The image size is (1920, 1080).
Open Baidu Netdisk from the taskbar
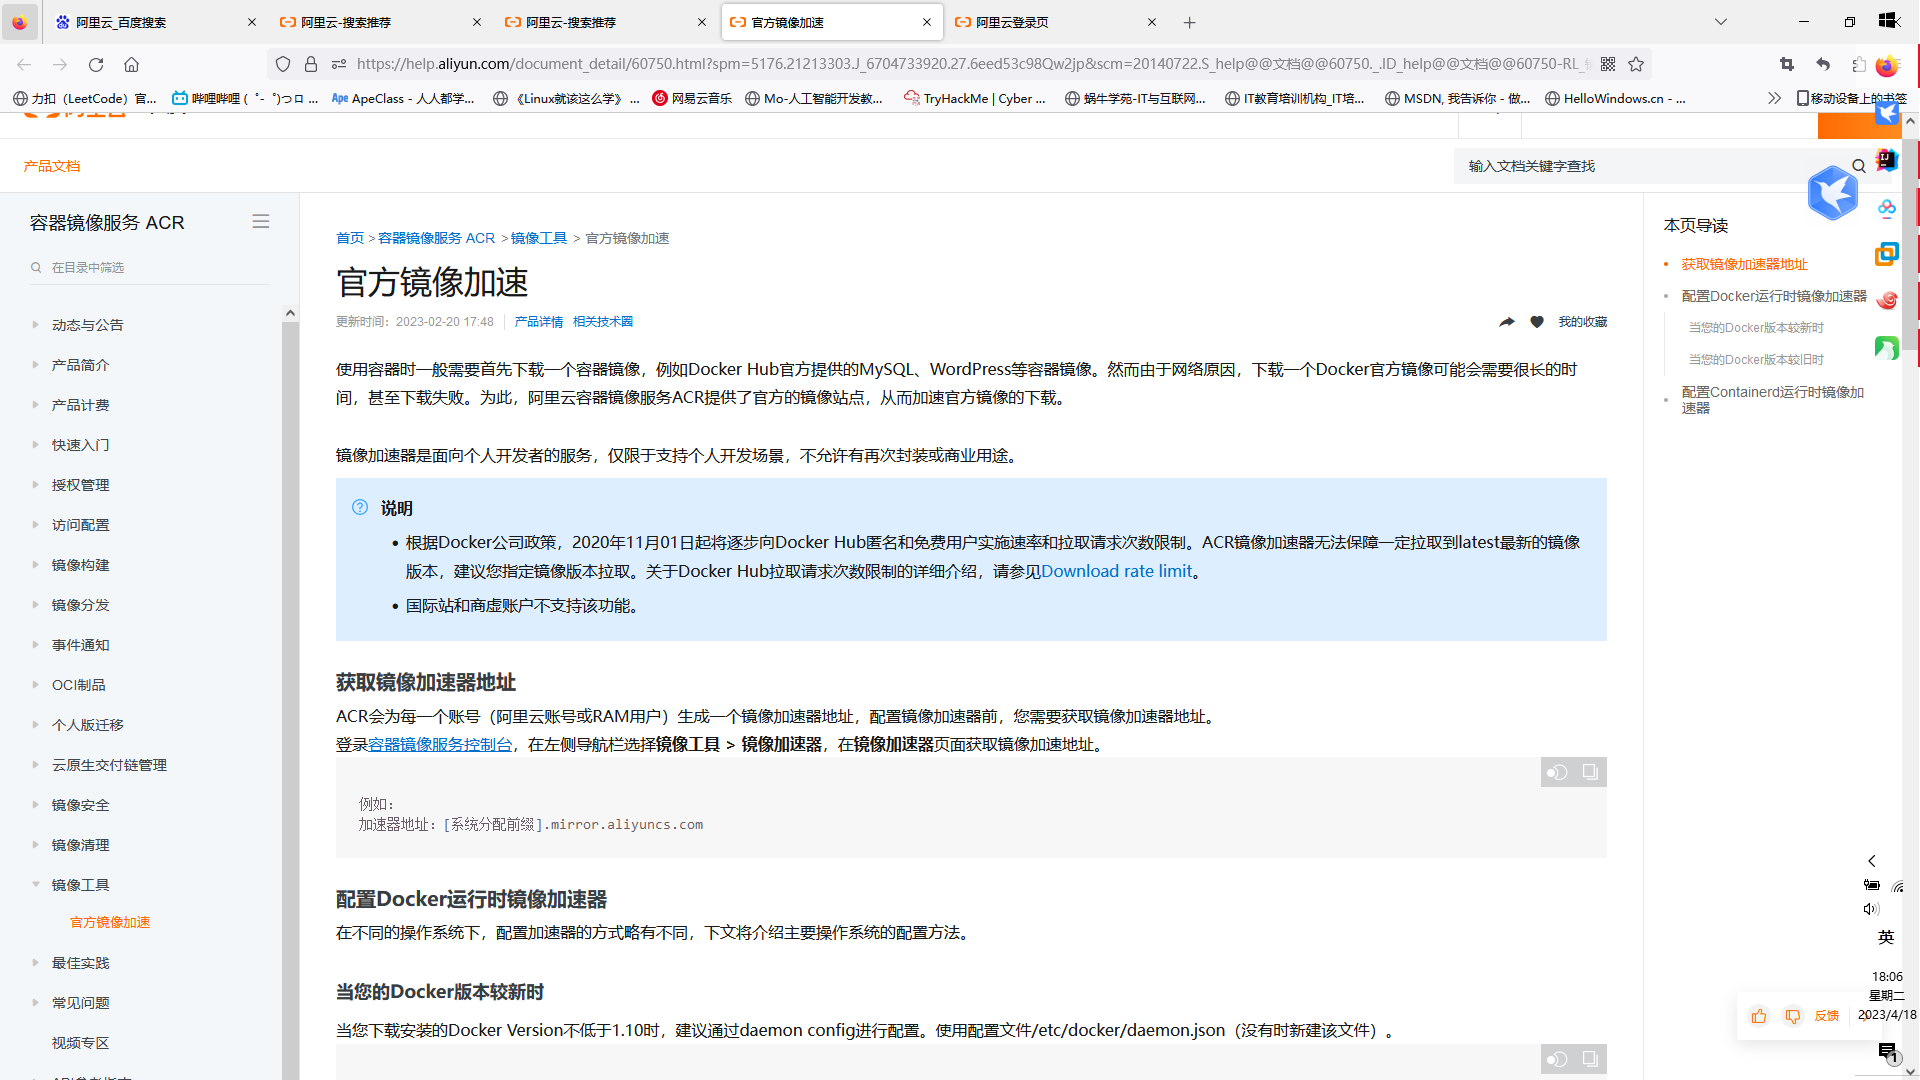coord(1887,208)
